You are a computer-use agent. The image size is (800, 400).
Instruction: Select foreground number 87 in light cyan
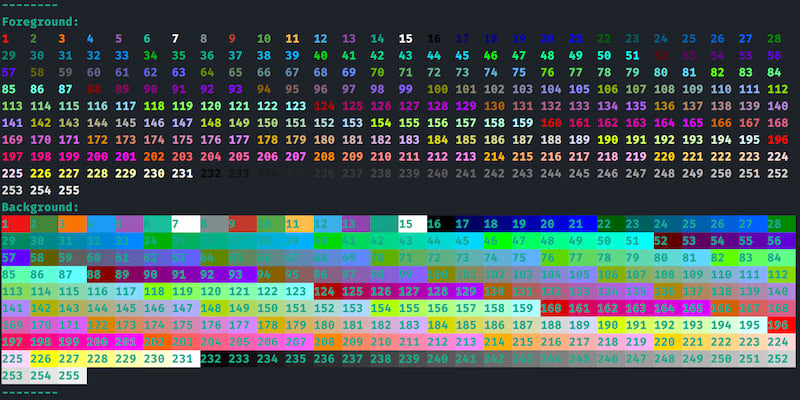pyautogui.click(x=65, y=89)
